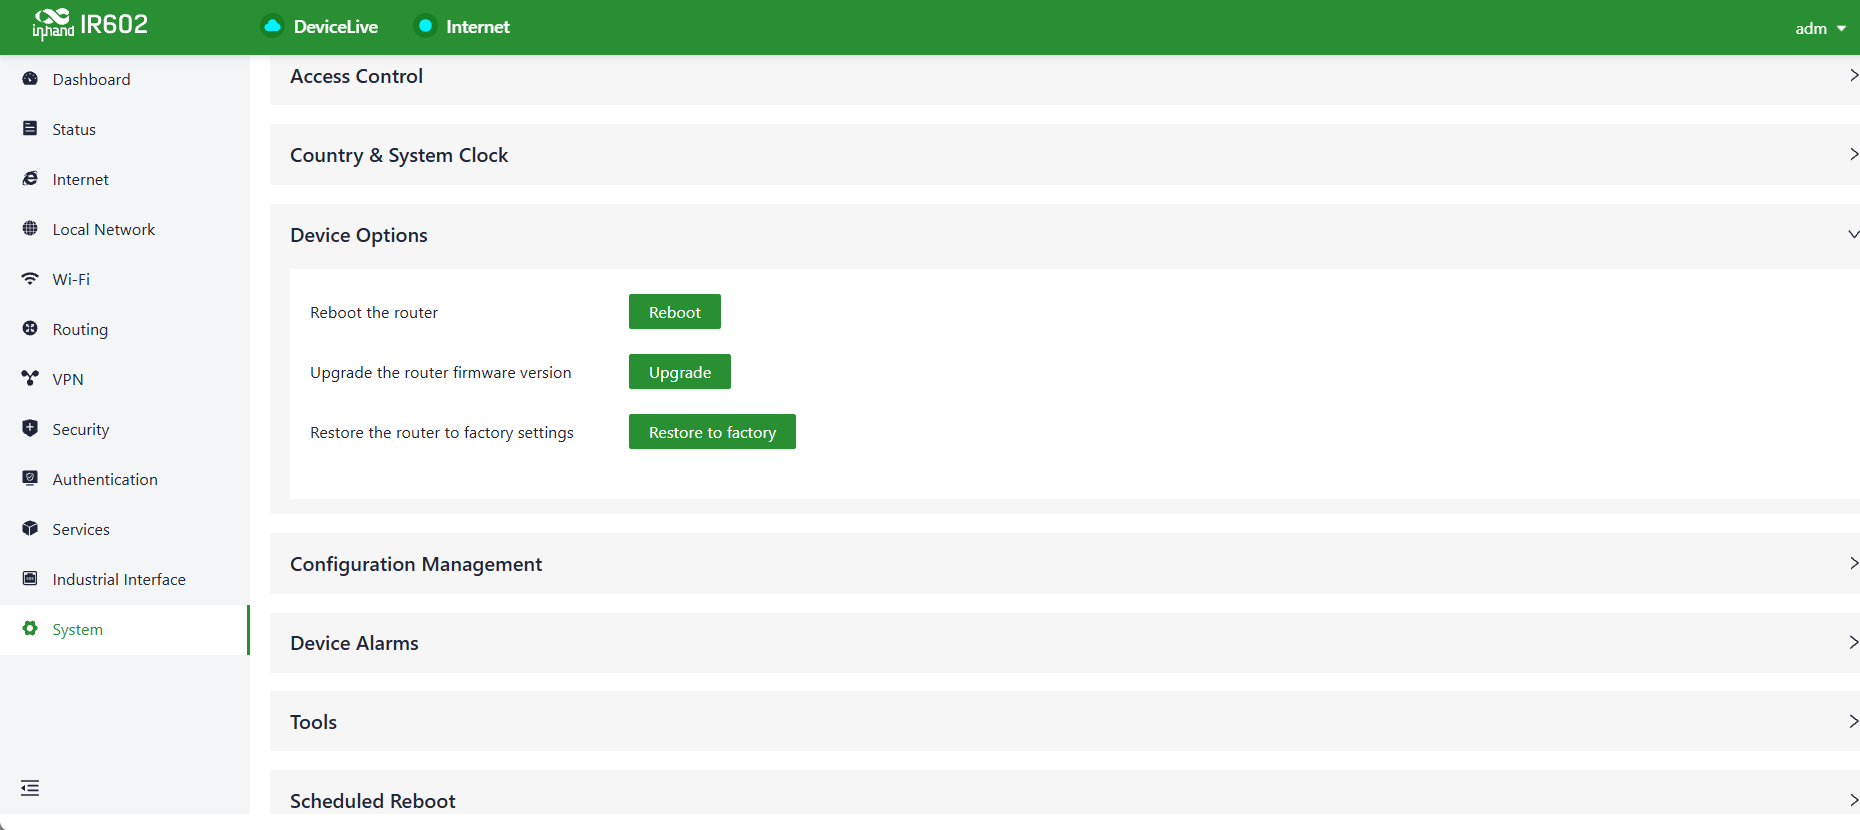The width and height of the screenshot is (1860, 830).
Task: Open the Dashboard menu label
Action: (91, 79)
